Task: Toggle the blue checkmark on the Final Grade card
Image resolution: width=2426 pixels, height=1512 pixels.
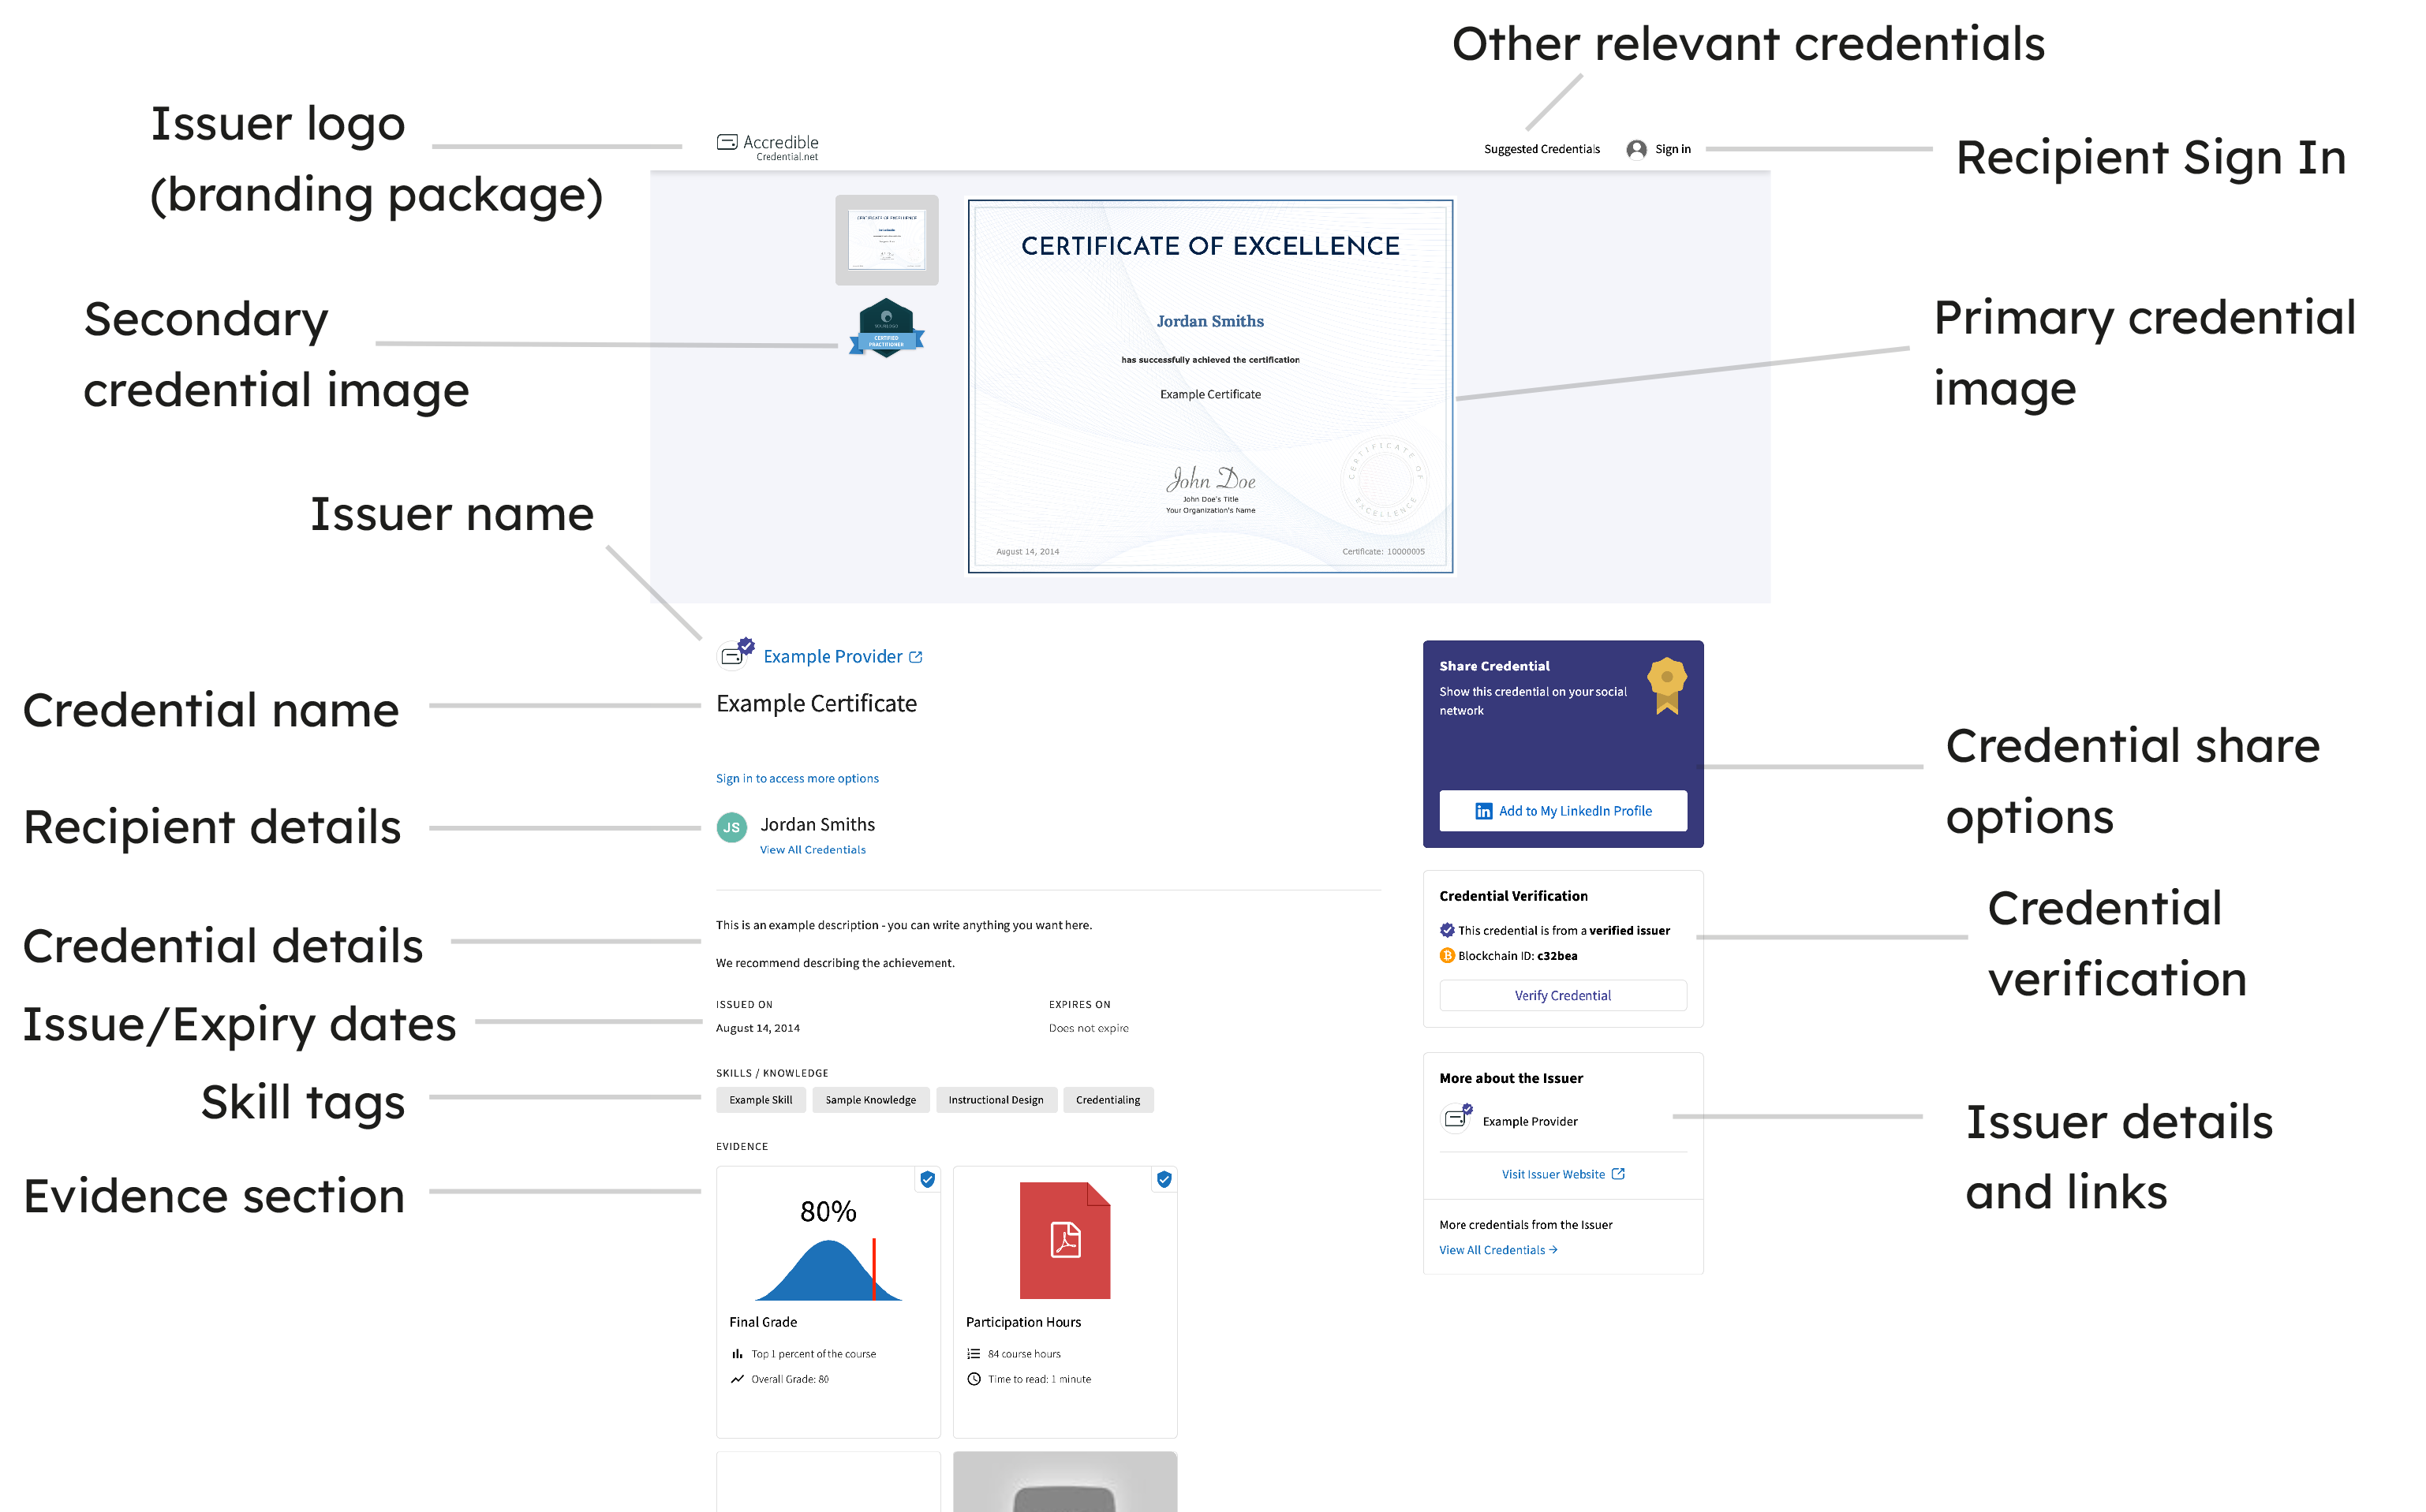Action: pos(927,1180)
